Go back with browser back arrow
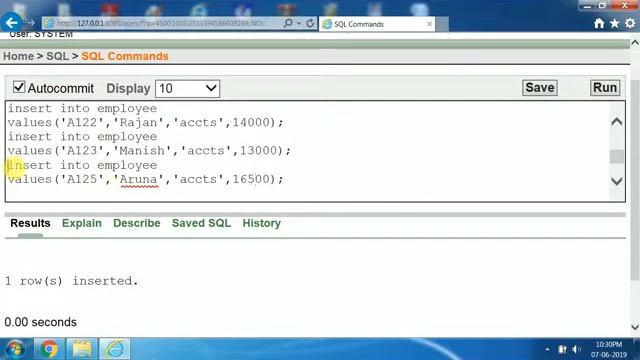Image resolution: width=640 pixels, height=360 pixels. [11, 23]
